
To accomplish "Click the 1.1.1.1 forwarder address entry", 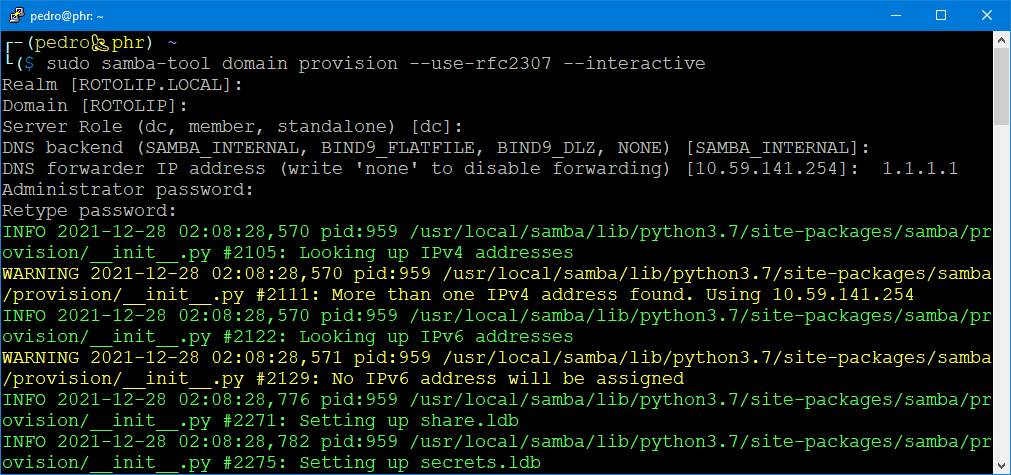I will pyautogui.click(x=920, y=169).
